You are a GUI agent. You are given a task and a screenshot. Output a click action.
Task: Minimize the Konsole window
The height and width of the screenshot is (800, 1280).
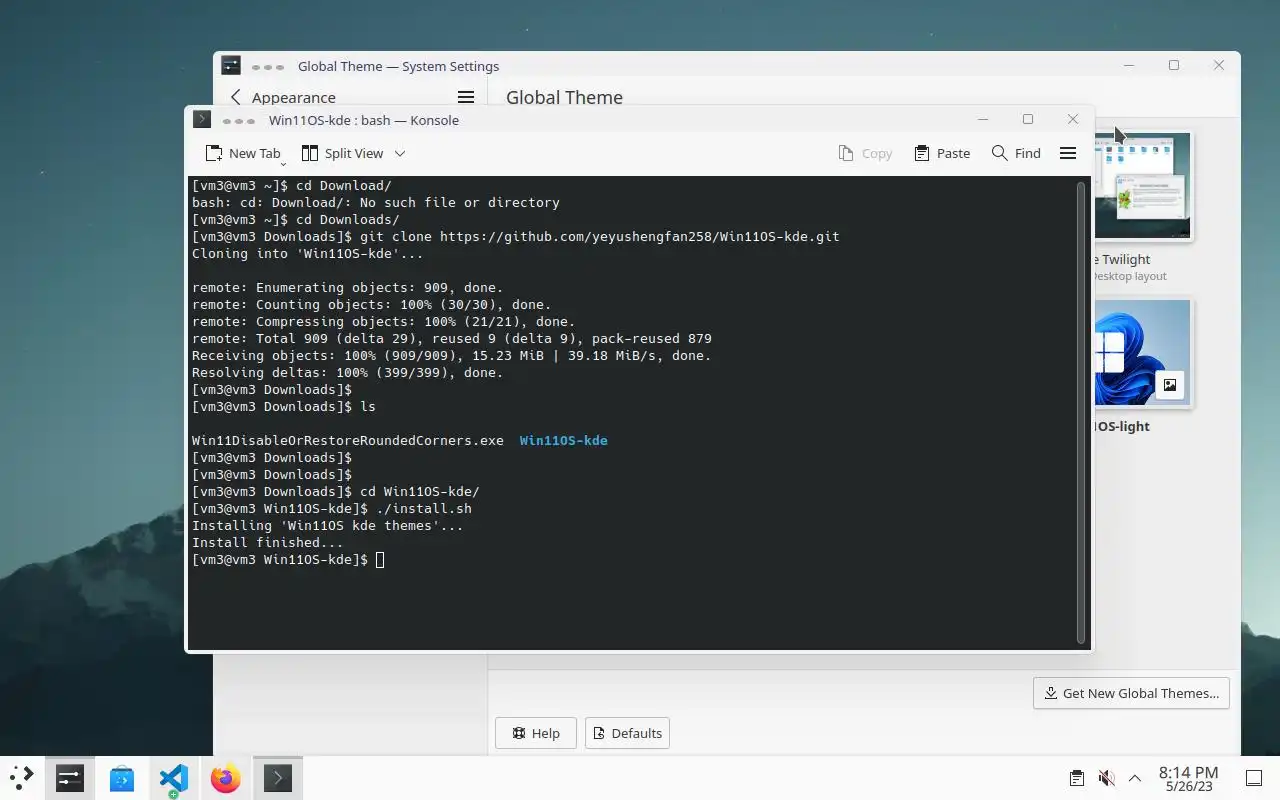982,119
